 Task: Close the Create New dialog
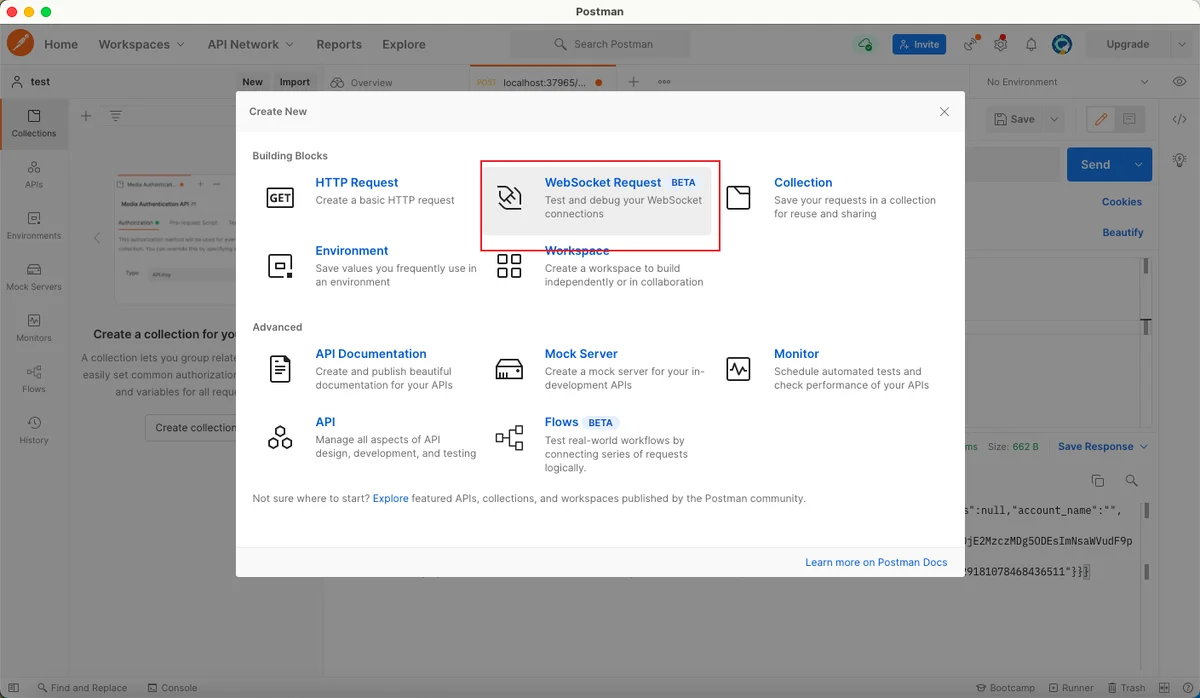click(x=944, y=112)
